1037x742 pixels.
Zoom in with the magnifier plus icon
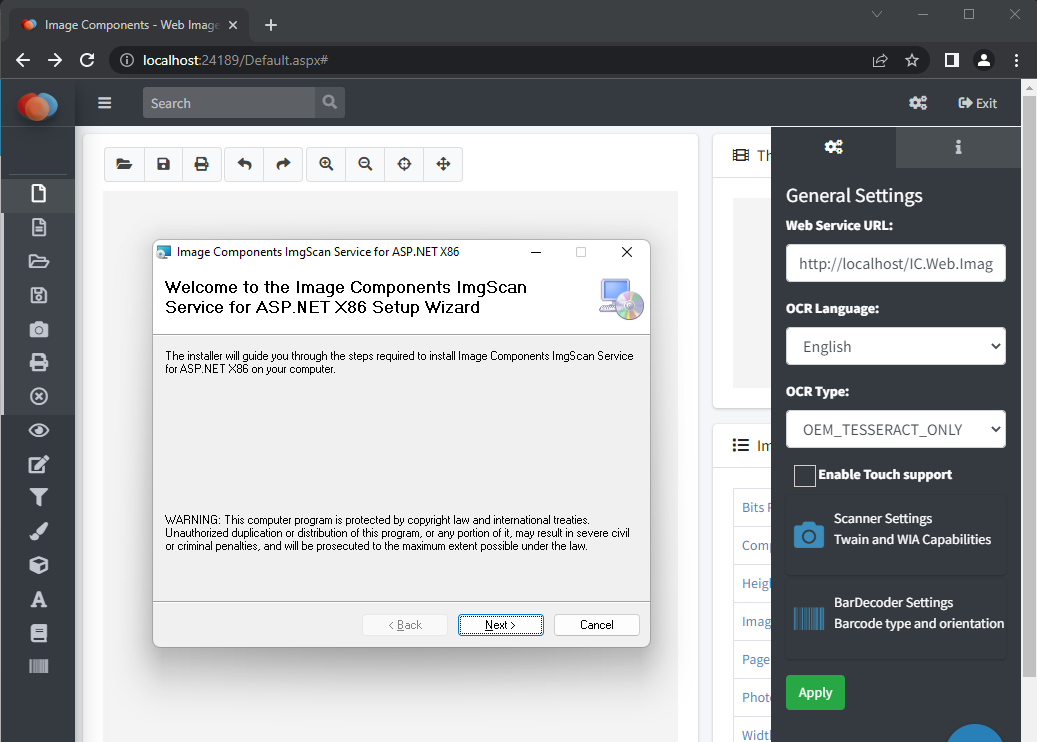point(325,164)
